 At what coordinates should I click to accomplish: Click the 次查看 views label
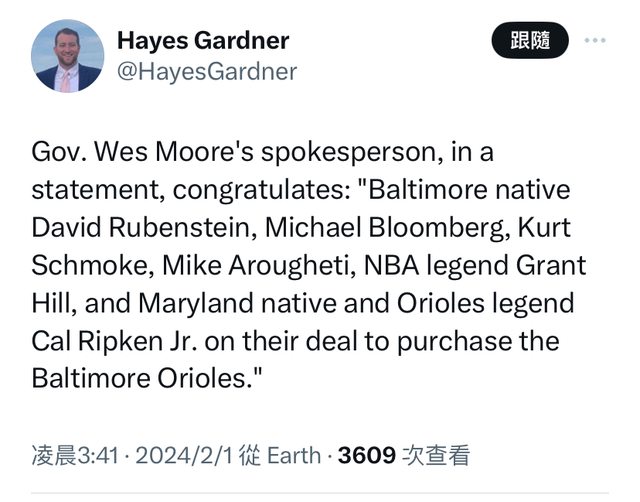[x=435, y=457]
